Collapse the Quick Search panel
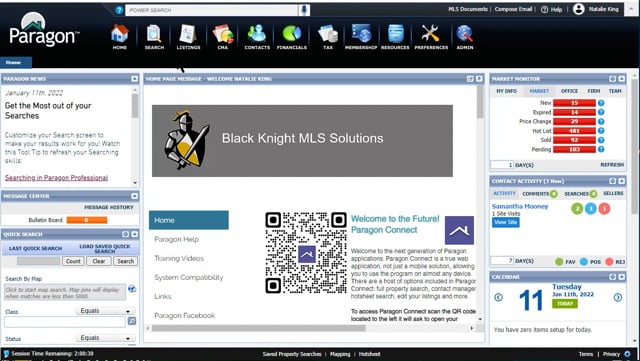640x361 pixels. coord(134,234)
